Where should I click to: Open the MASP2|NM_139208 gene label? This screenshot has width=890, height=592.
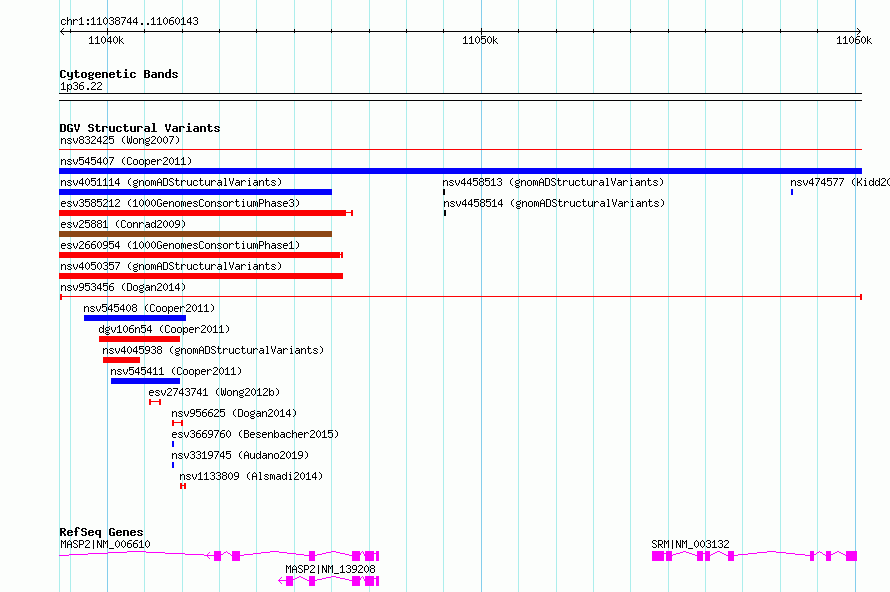(x=330, y=569)
